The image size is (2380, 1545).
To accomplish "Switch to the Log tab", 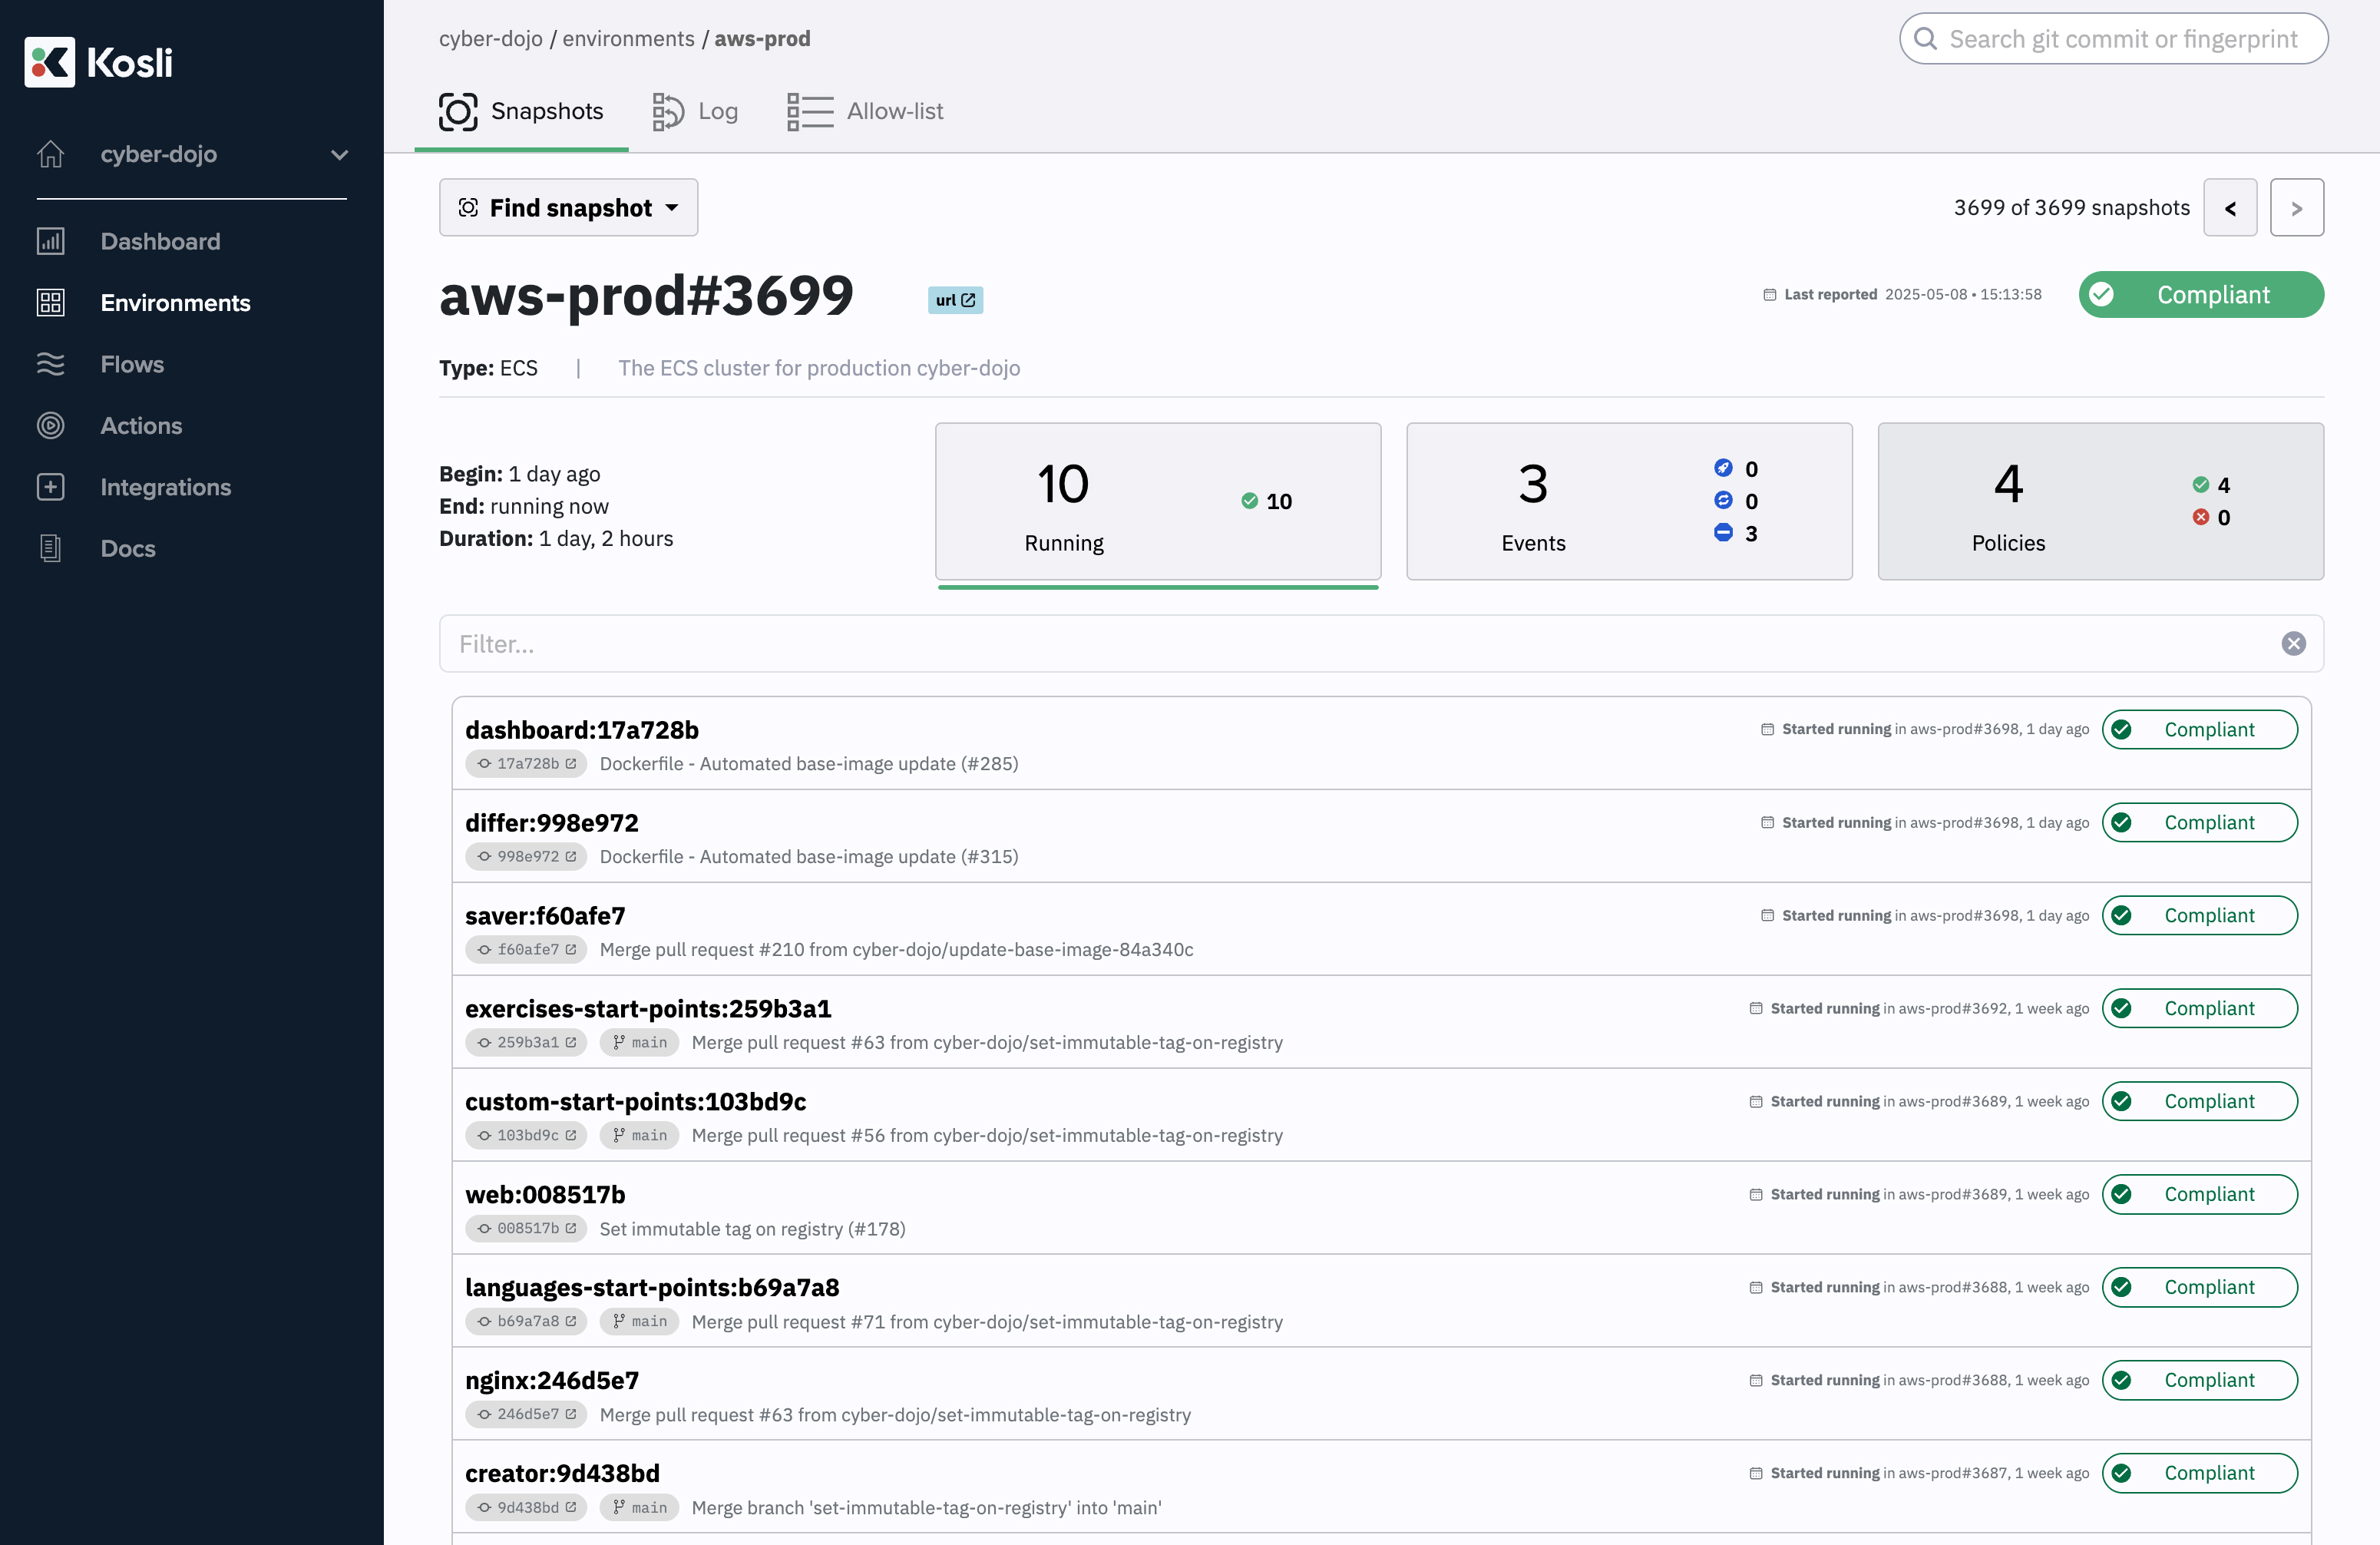I will tap(695, 111).
